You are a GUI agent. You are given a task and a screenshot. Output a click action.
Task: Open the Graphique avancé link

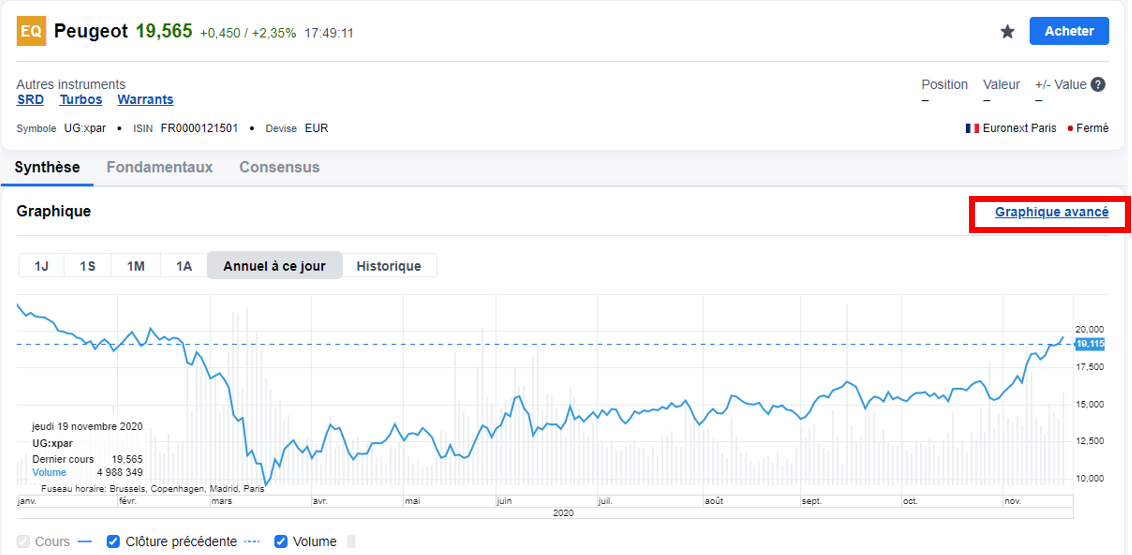point(1052,212)
